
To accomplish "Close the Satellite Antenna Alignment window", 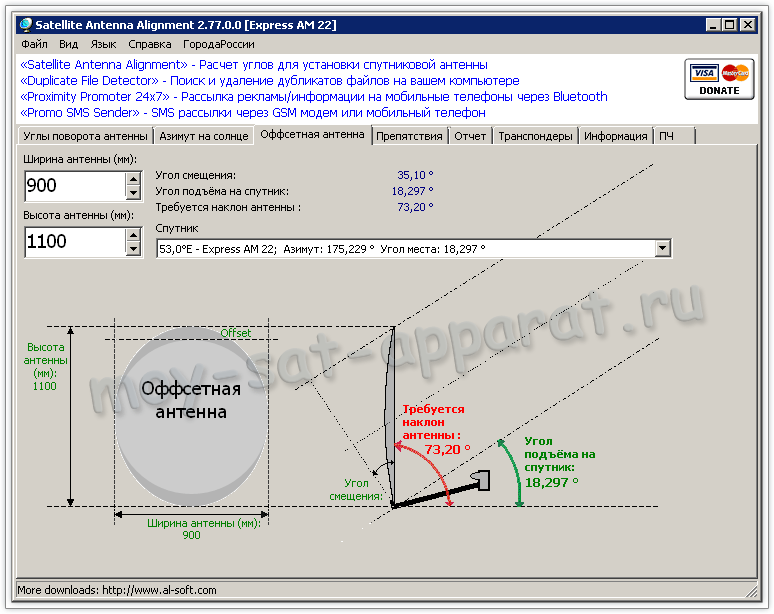I will point(748,25).
